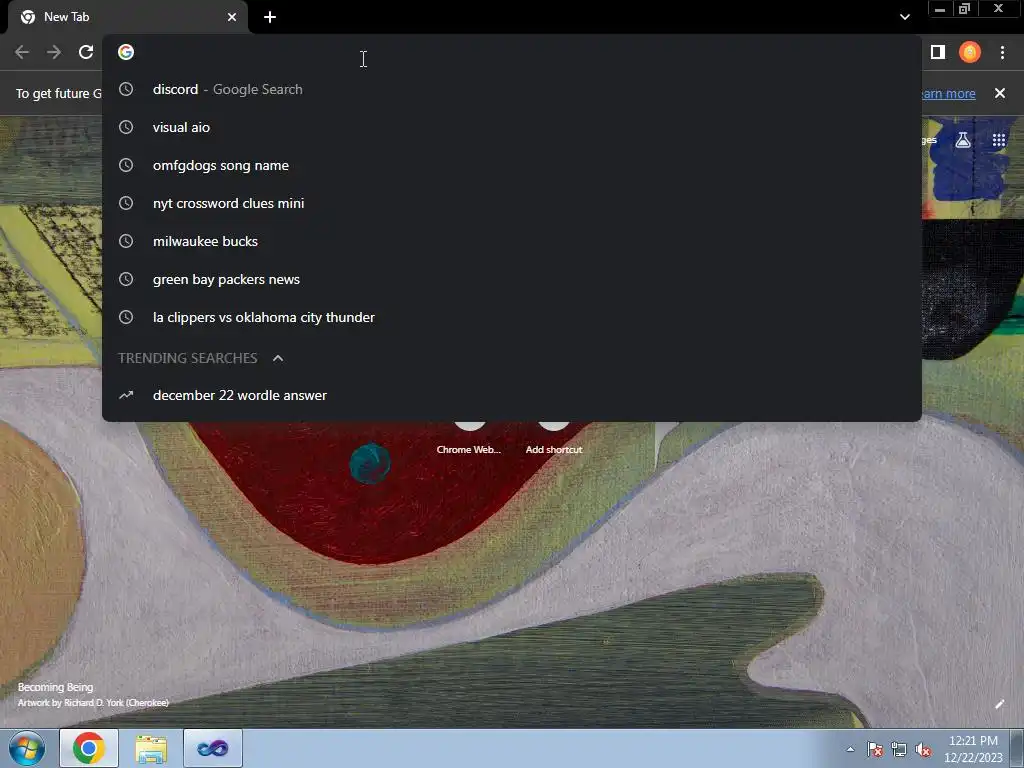Image resolution: width=1024 pixels, height=768 pixels.
Task: Open the orange profile avatar
Action: pyautogui.click(x=970, y=52)
